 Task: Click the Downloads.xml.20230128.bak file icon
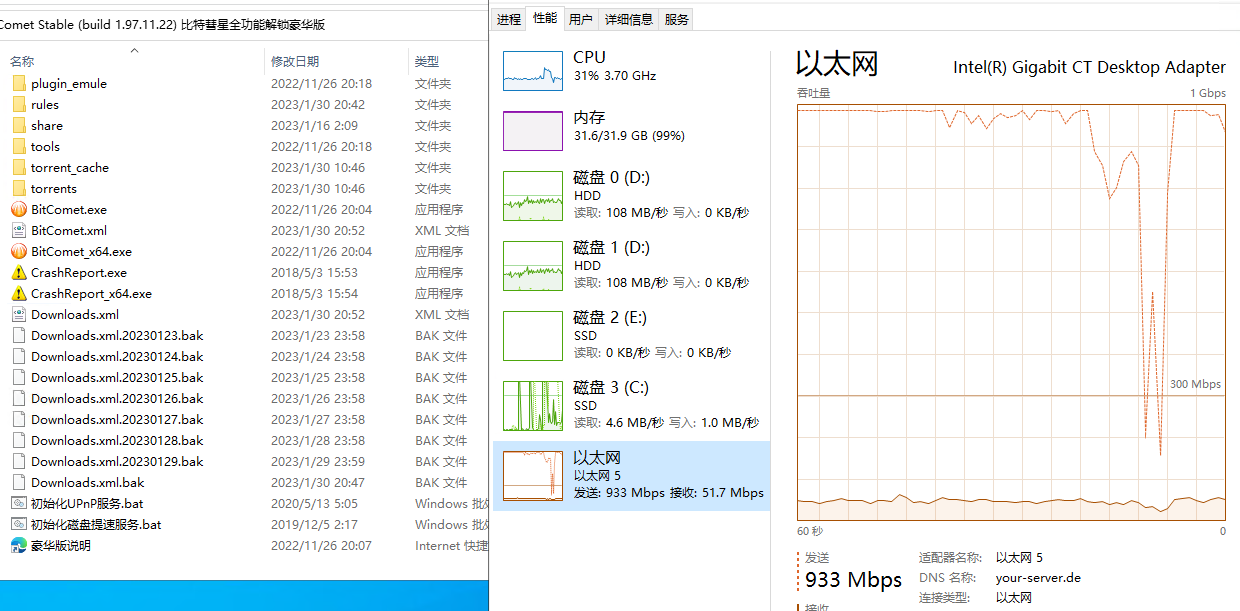tap(19, 441)
